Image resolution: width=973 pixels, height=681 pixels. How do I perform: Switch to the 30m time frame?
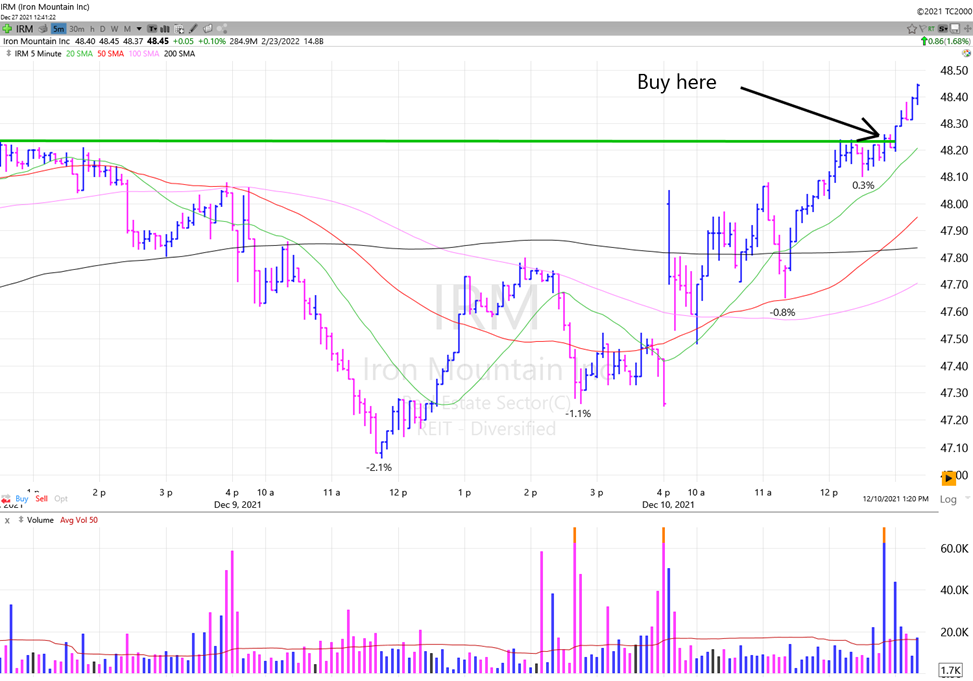(77, 29)
